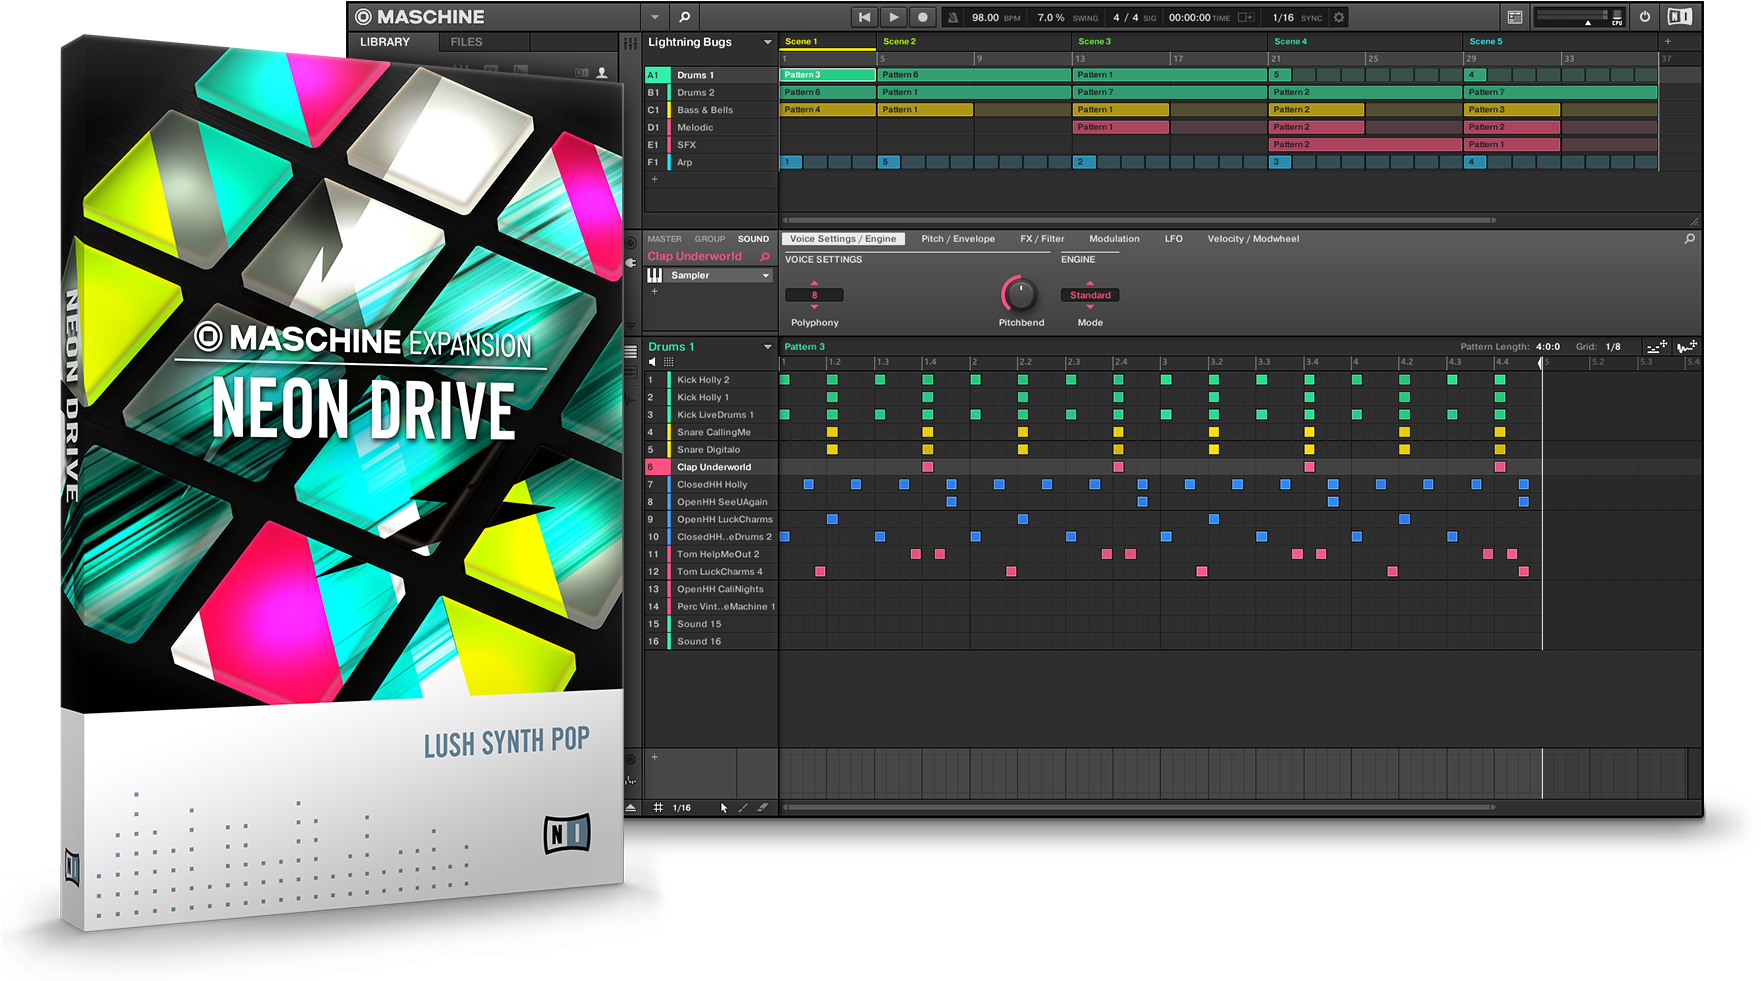Screen dimensions: 1761x981
Task: Decrease Polyphony with the down arrow
Action: (814, 306)
